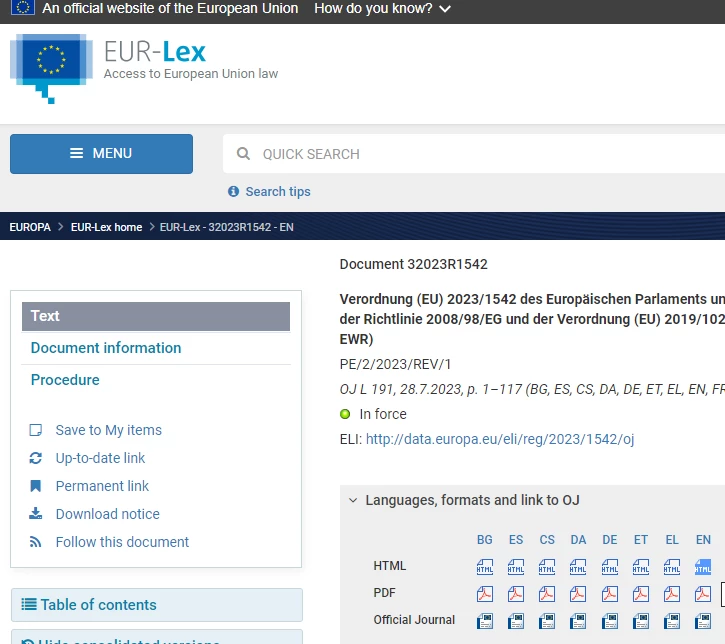Image resolution: width=725 pixels, height=644 pixels.
Task: Open the highlighted HTML version in EN
Action: 703,567
